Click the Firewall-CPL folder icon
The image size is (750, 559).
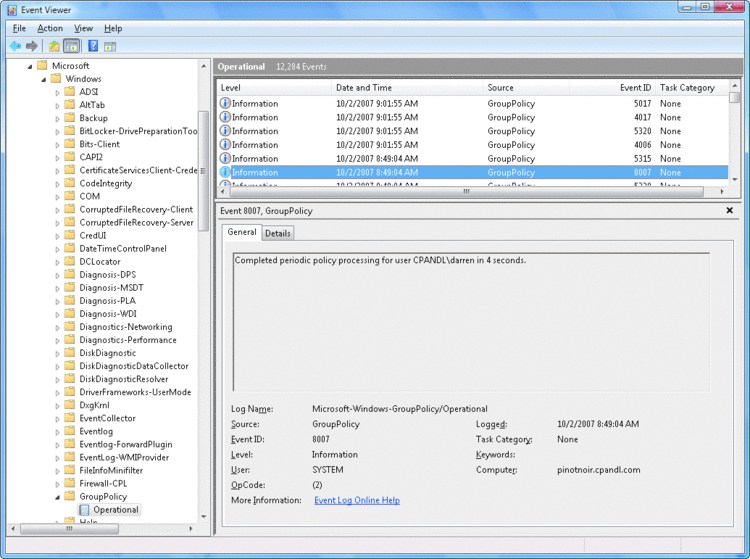pos(70,483)
